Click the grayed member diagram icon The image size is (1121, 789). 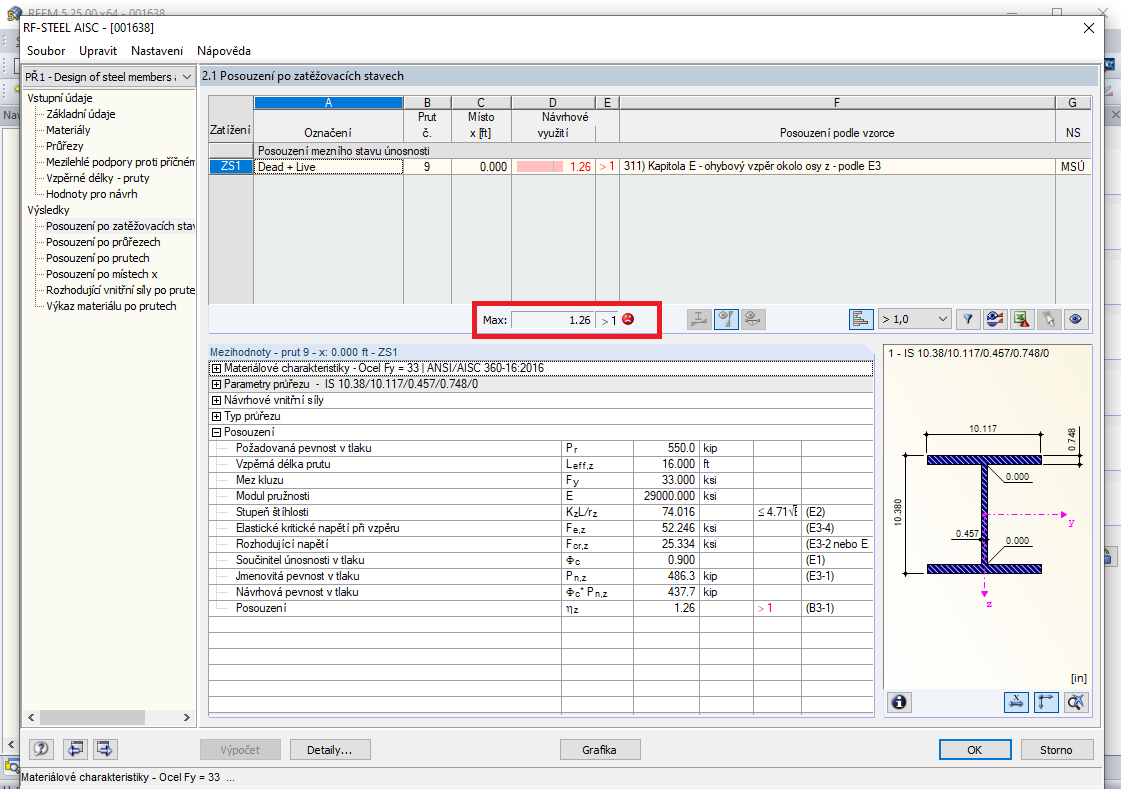click(x=699, y=319)
